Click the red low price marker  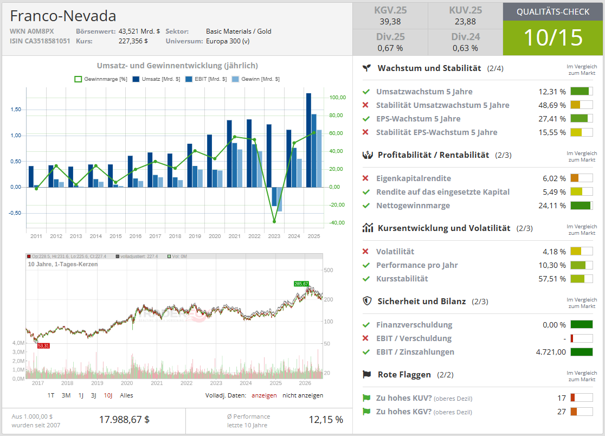point(43,346)
